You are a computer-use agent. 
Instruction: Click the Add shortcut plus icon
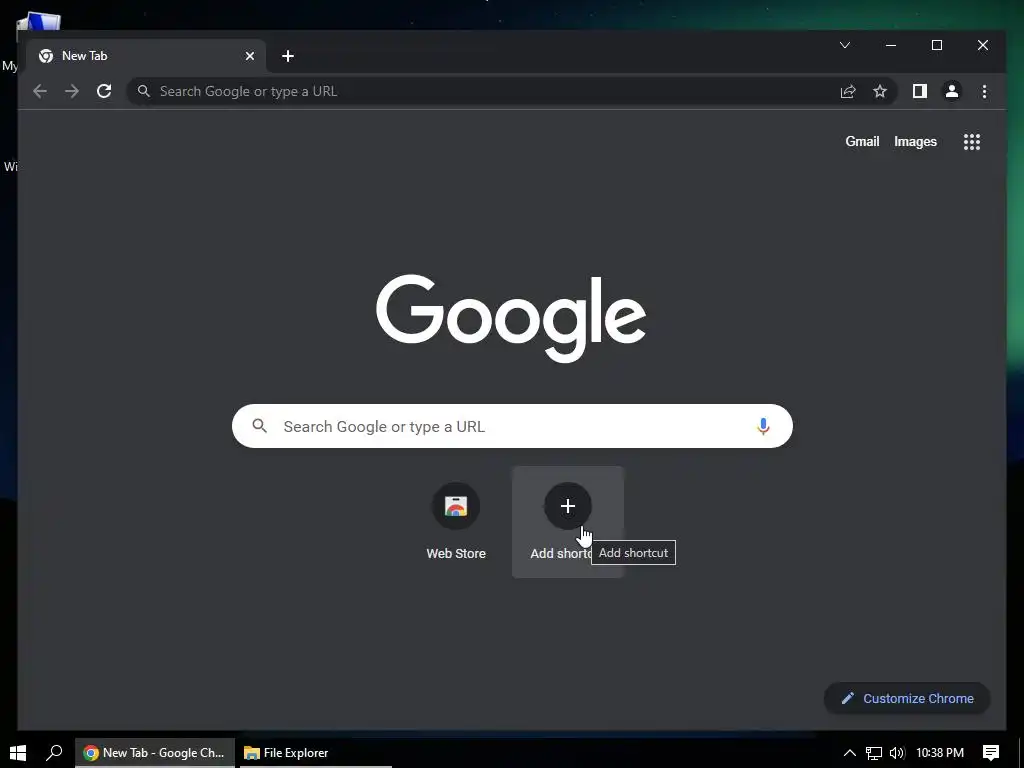(x=568, y=506)
